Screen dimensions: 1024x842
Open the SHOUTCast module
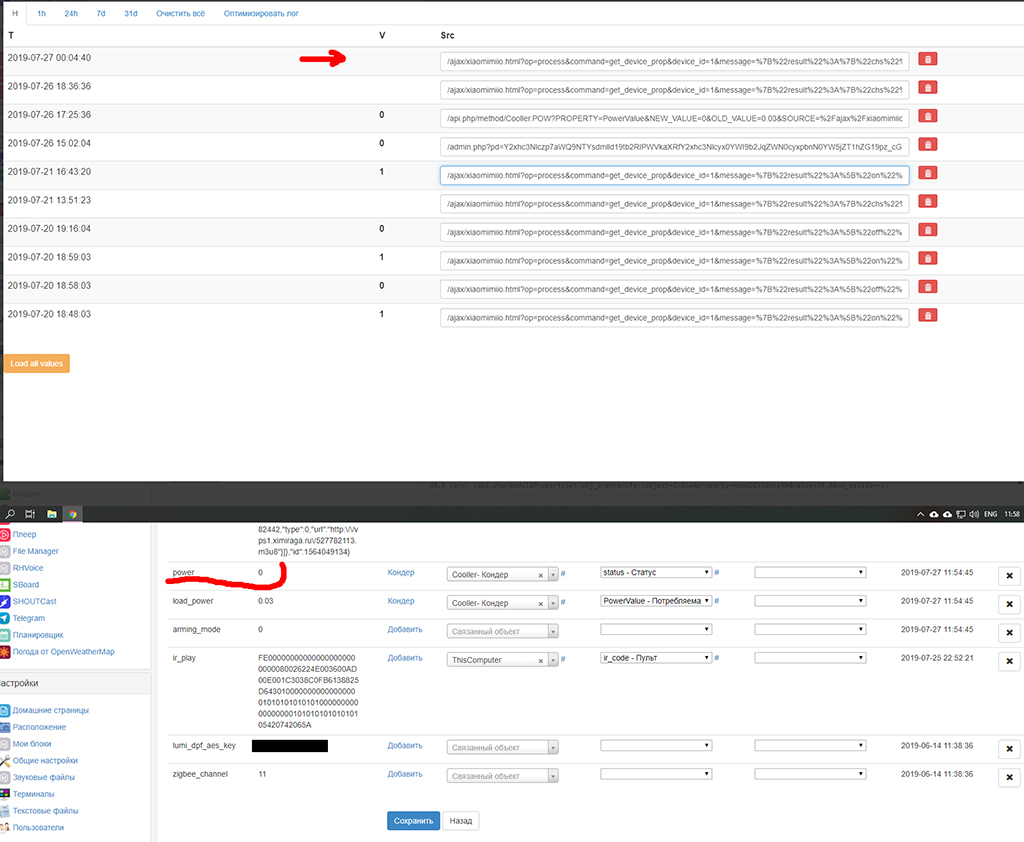click(34, 601)
